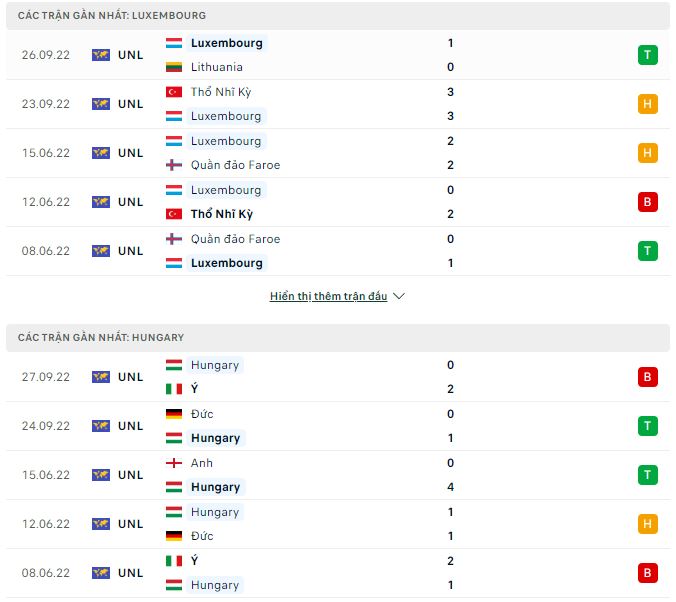This screenshot has width=676, height=602.
Task: Click the Faroe Islands flag in 08.06.22 match
Action: pyautogui.click(x=174, y=239)
